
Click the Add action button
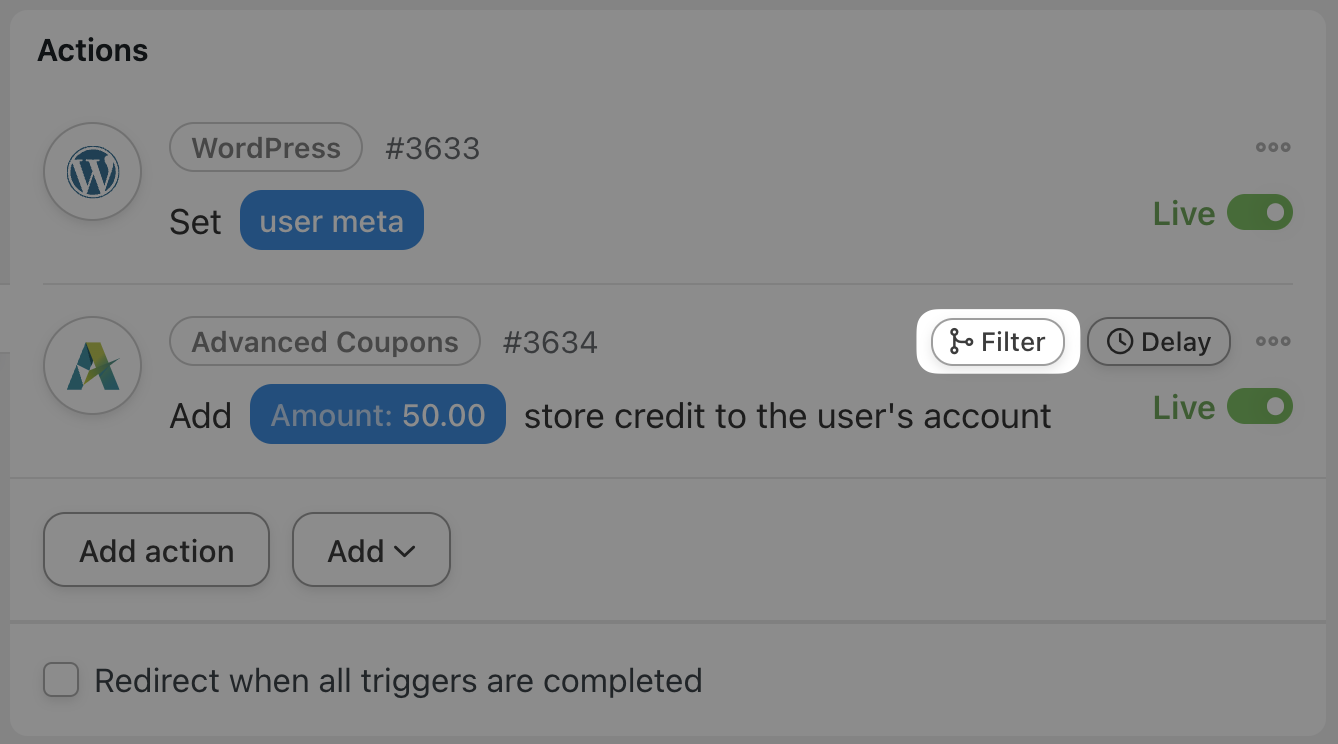(x=157, y=550)
